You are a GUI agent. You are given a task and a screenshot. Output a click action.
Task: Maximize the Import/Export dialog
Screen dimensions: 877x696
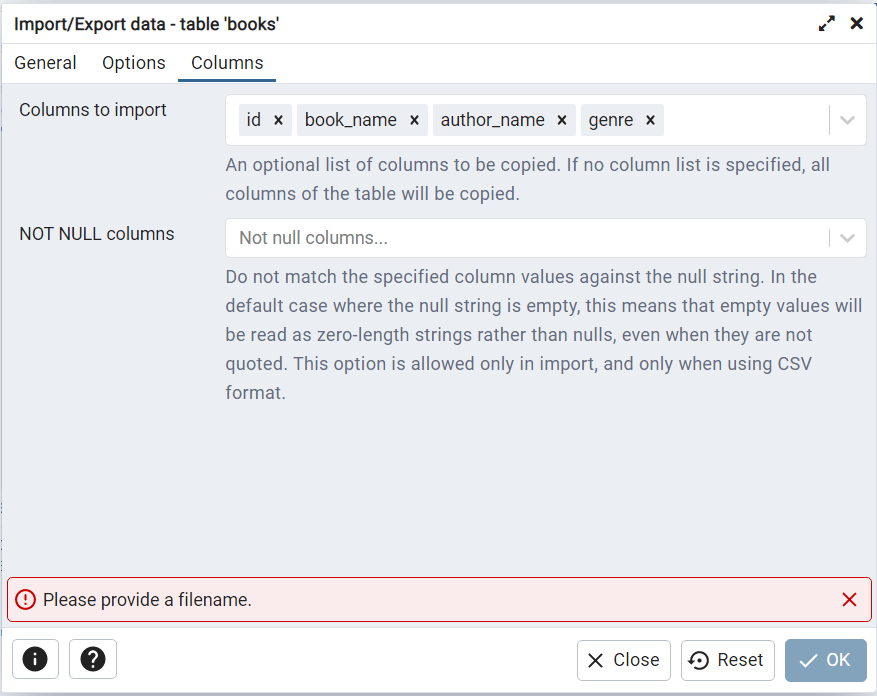(x=827, y=23)
